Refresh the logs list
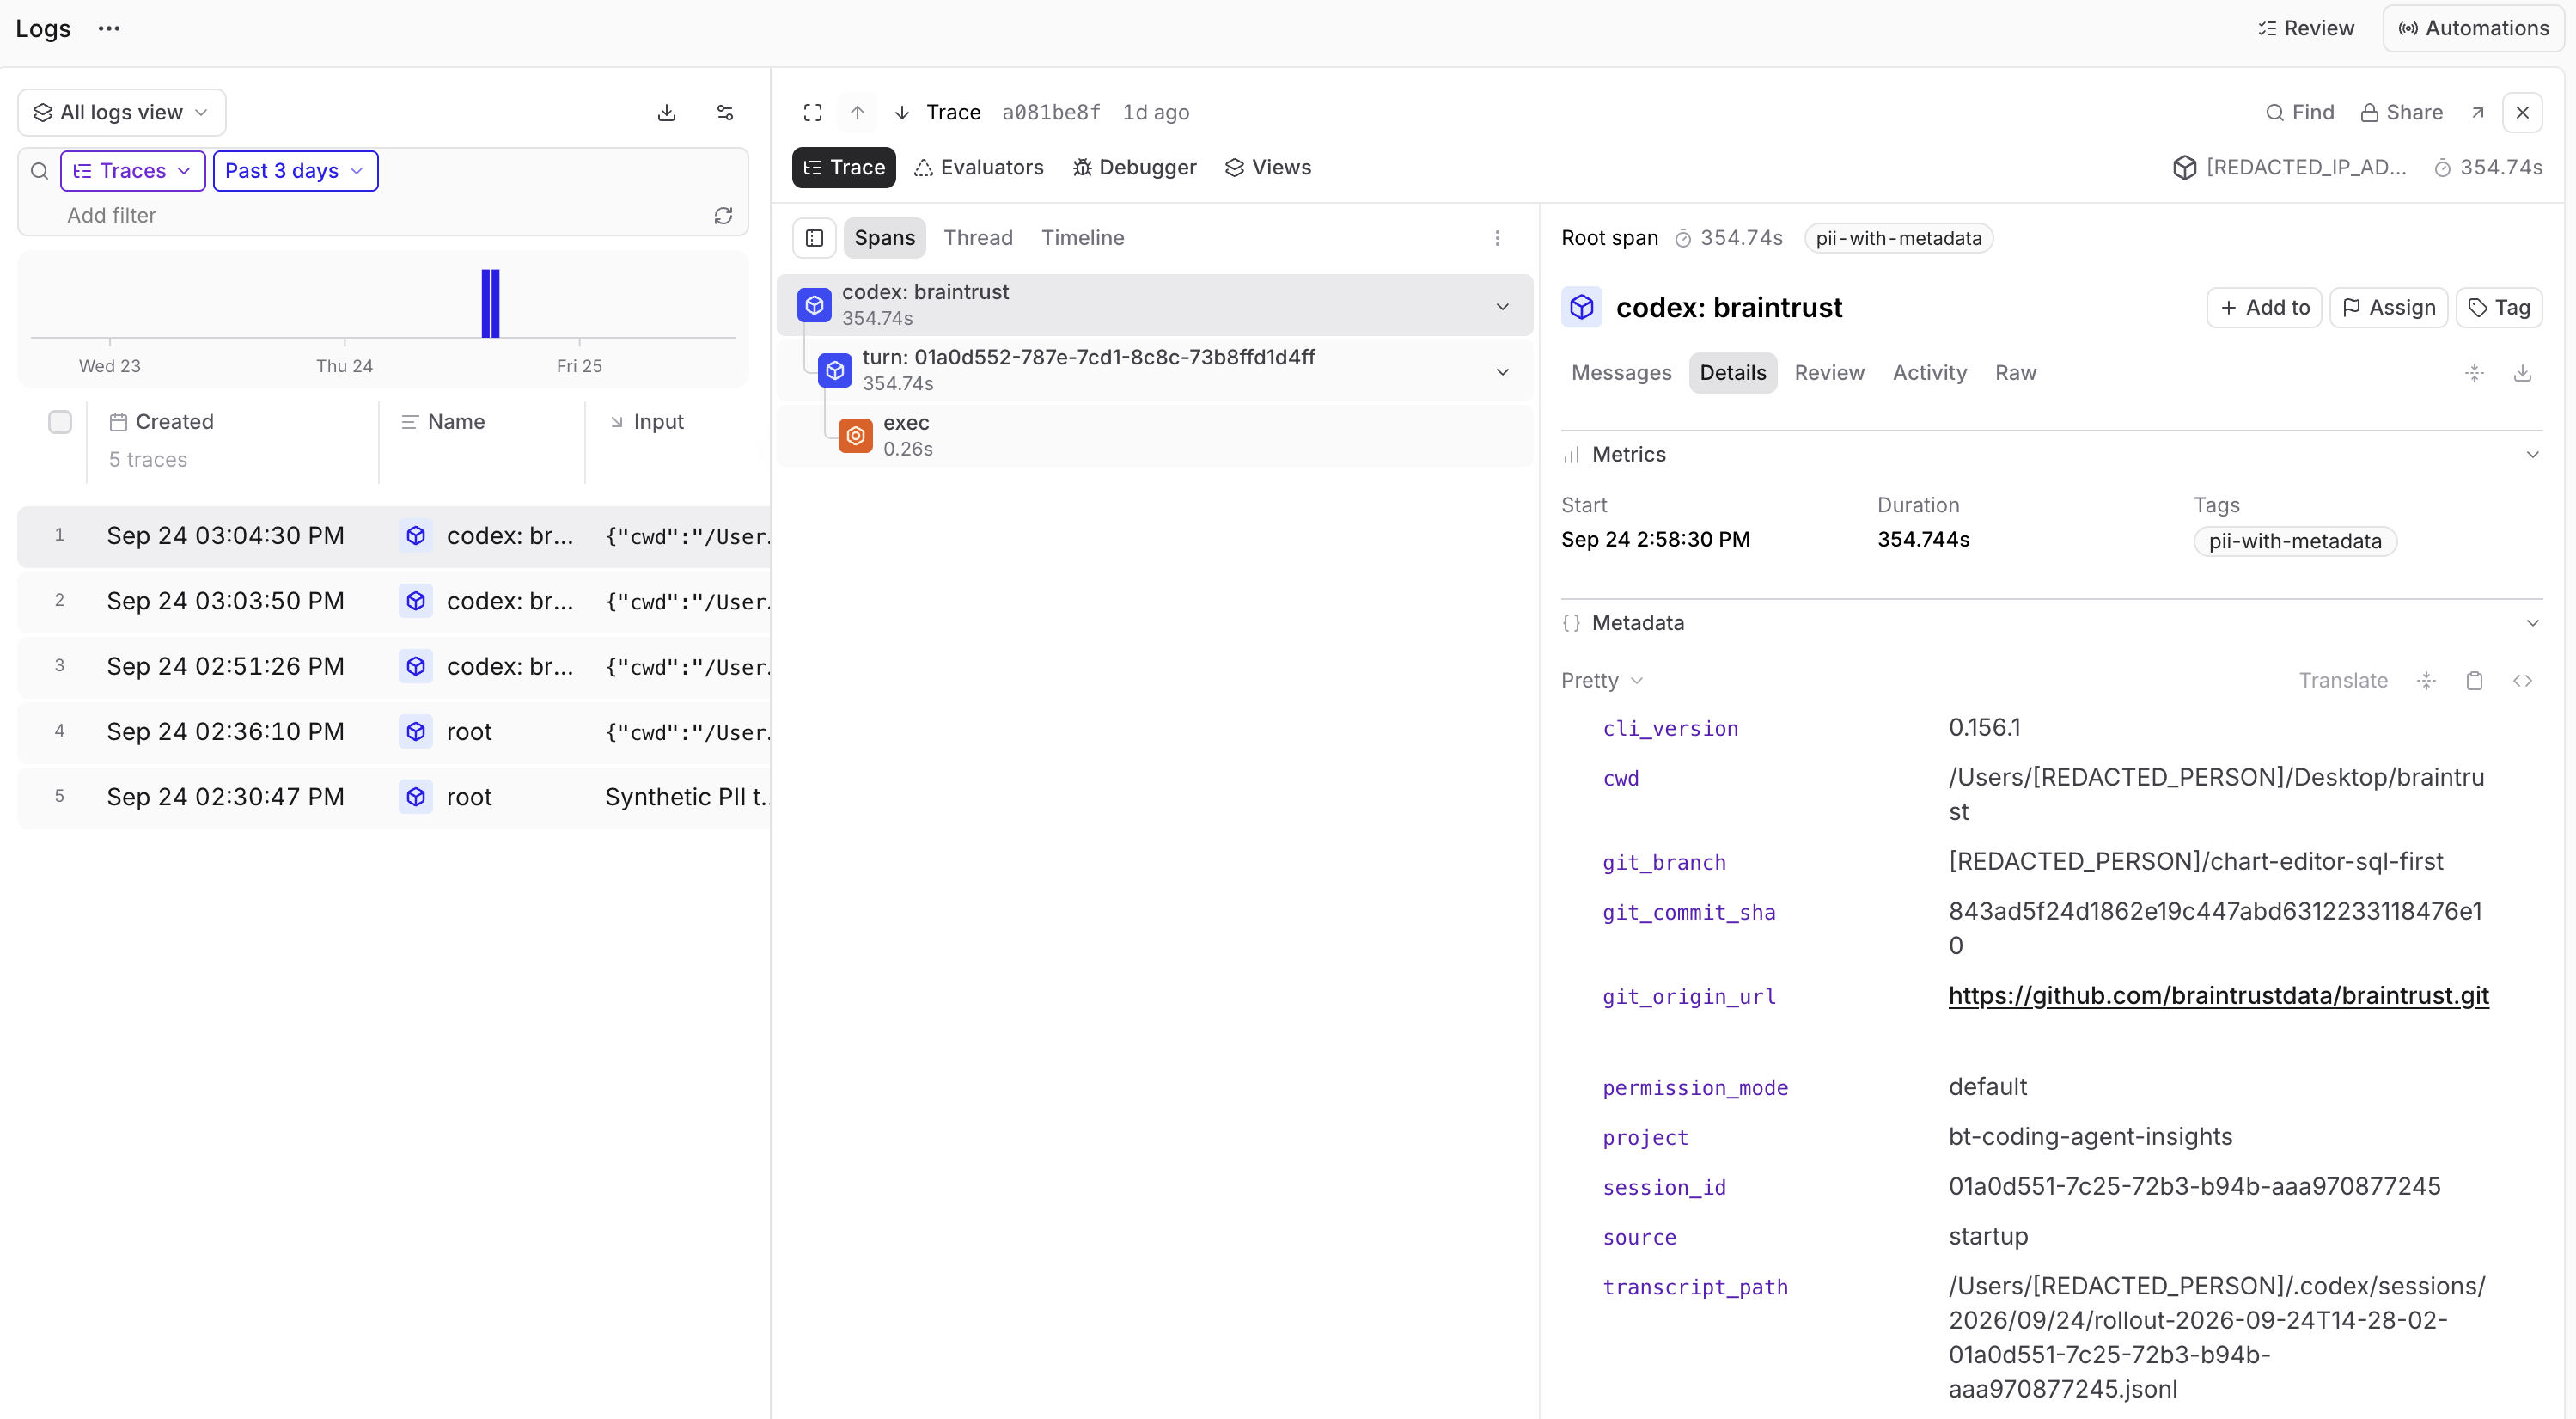This screenshot has height=1419, width=2576. 723,216
